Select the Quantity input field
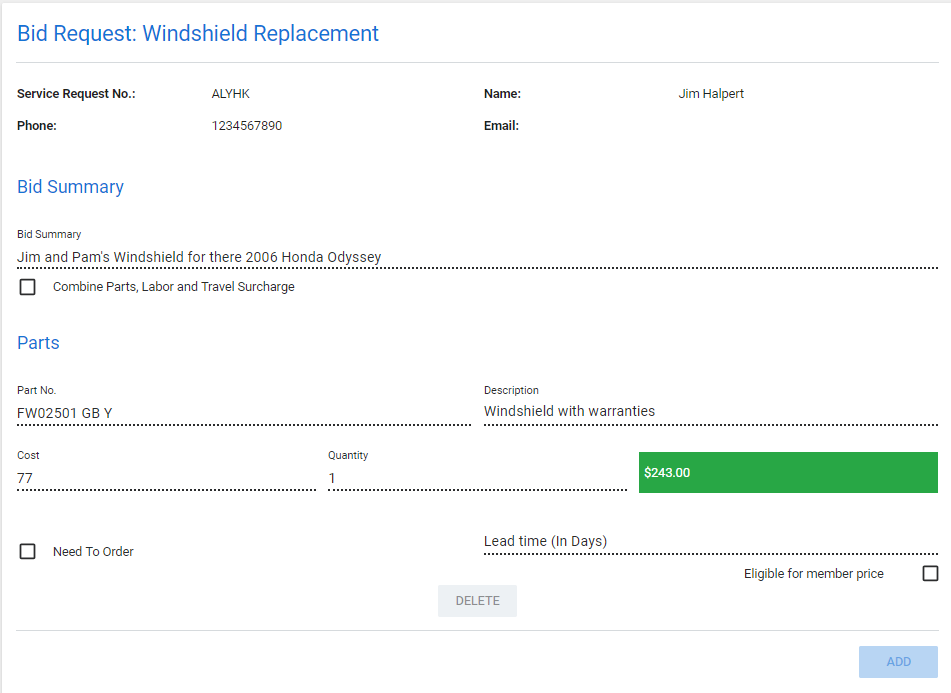951x693 pixels. (x=477, y=478)
